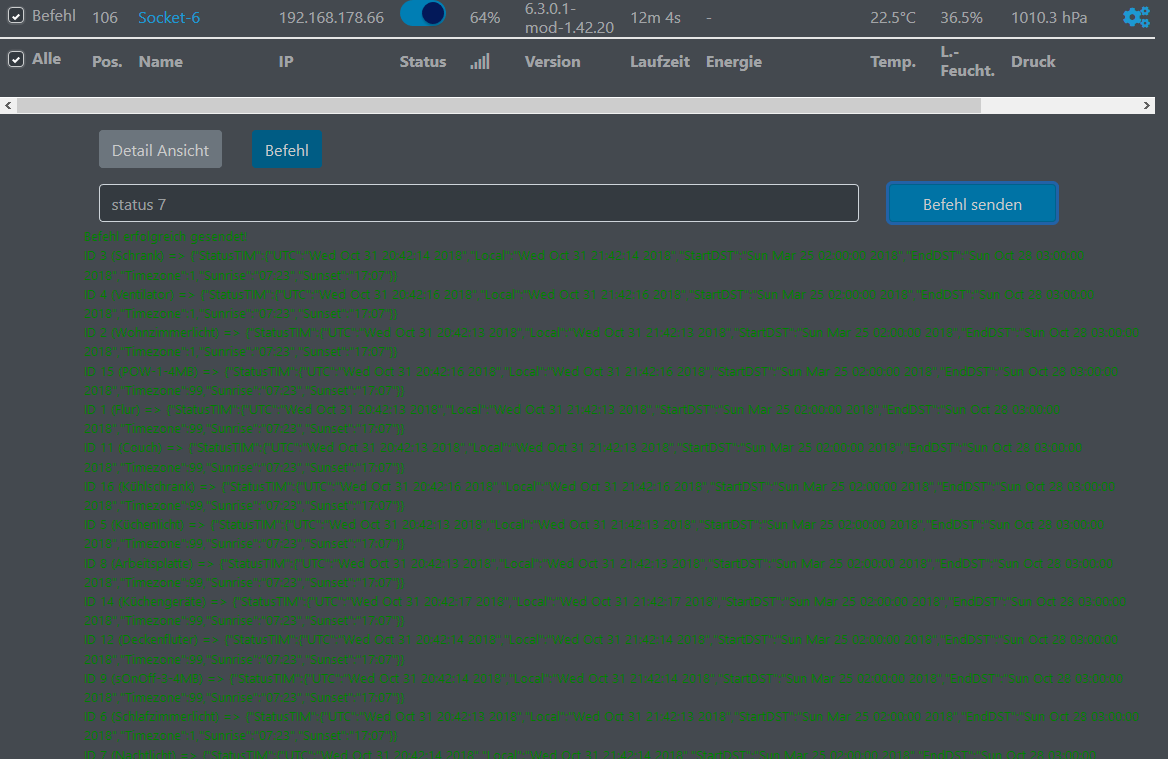Click the ID 2 (Wohnzimmerlicht) response line

(611, 342)
